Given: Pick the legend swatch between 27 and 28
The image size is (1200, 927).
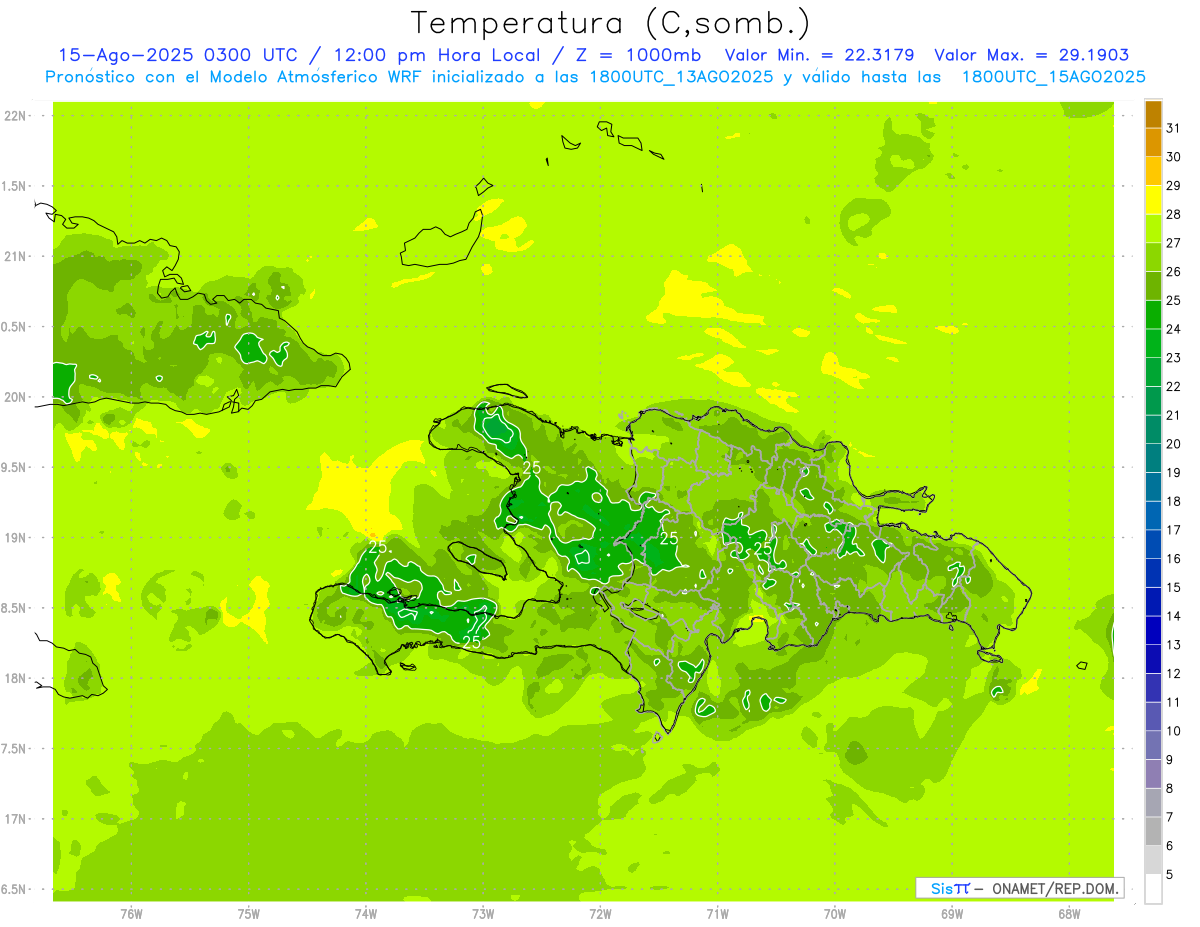Looking at the screenshot, I should (1153, 229).
